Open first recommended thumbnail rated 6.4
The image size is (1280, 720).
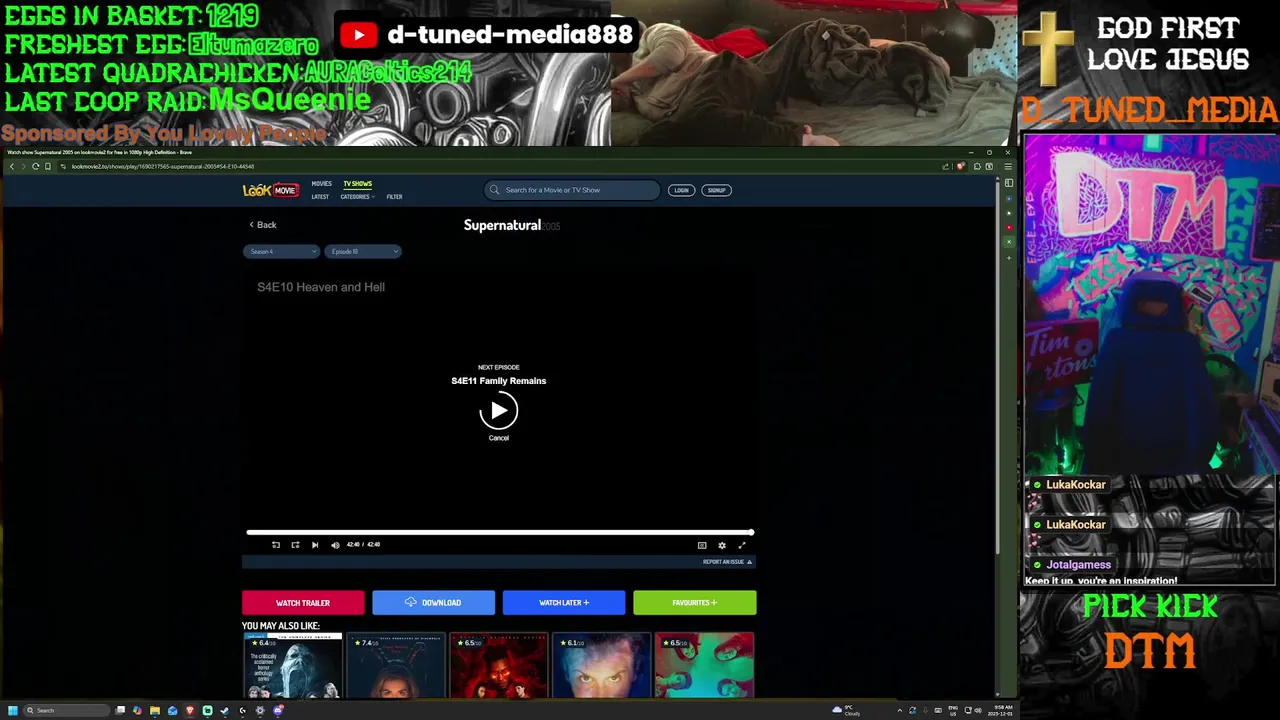292,666
